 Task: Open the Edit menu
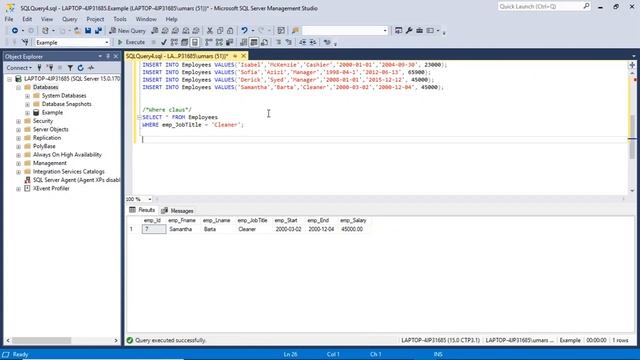pyautogui.click(x=27, y=19)
